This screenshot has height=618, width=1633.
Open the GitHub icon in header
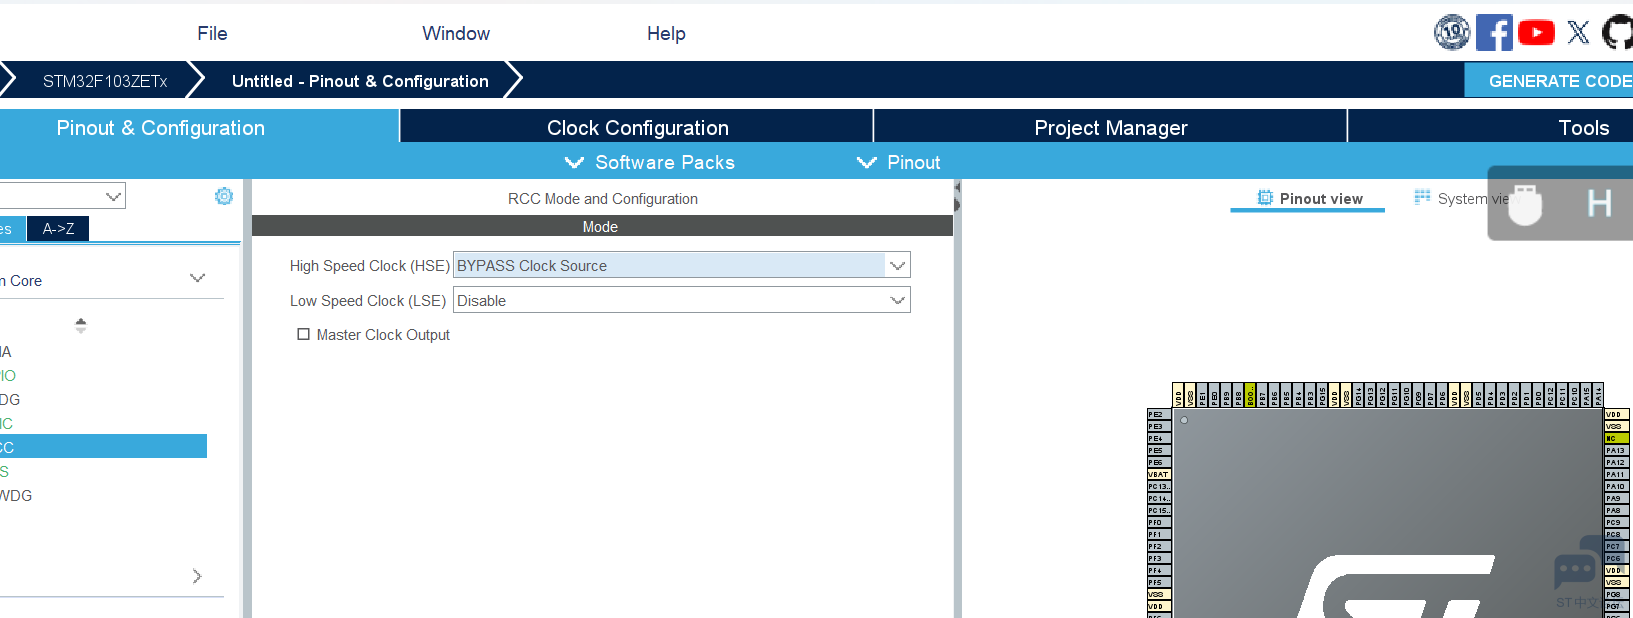coord(1618,33)
